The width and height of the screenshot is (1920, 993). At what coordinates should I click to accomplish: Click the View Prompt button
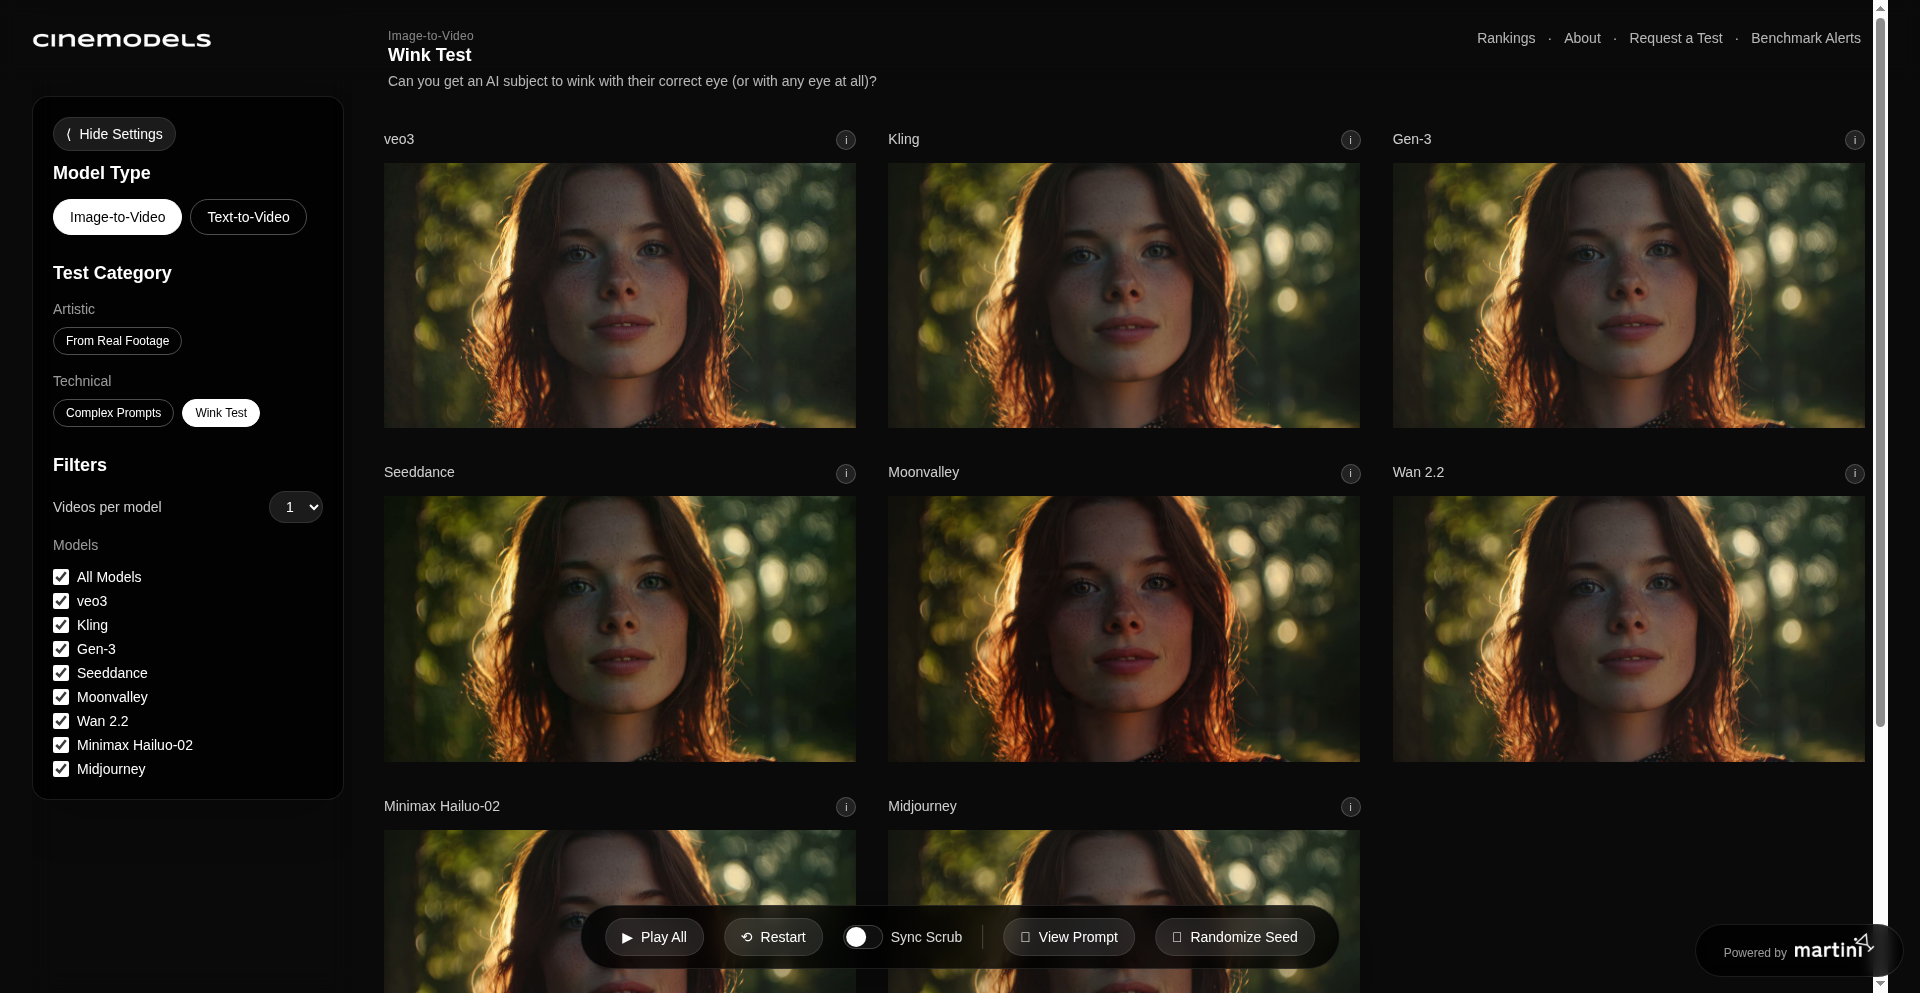click(x=1069, y=937)
